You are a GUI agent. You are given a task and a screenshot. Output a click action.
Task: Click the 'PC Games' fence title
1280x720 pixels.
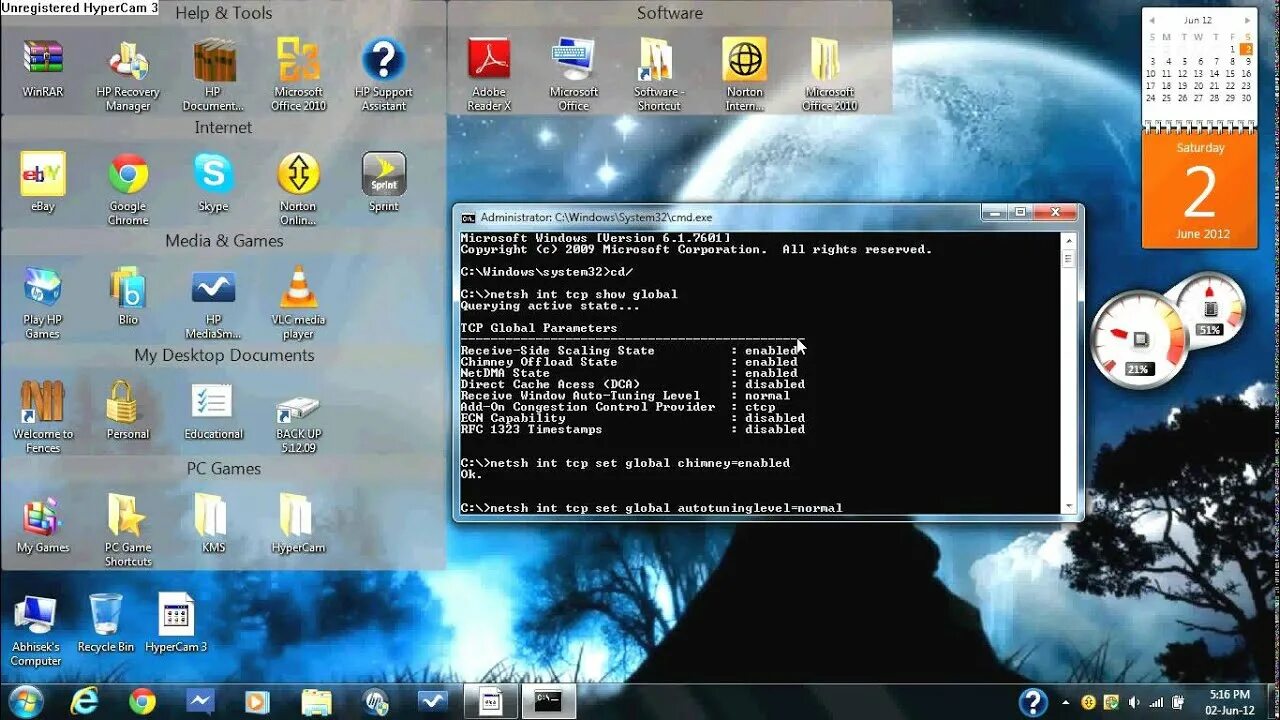224,468
